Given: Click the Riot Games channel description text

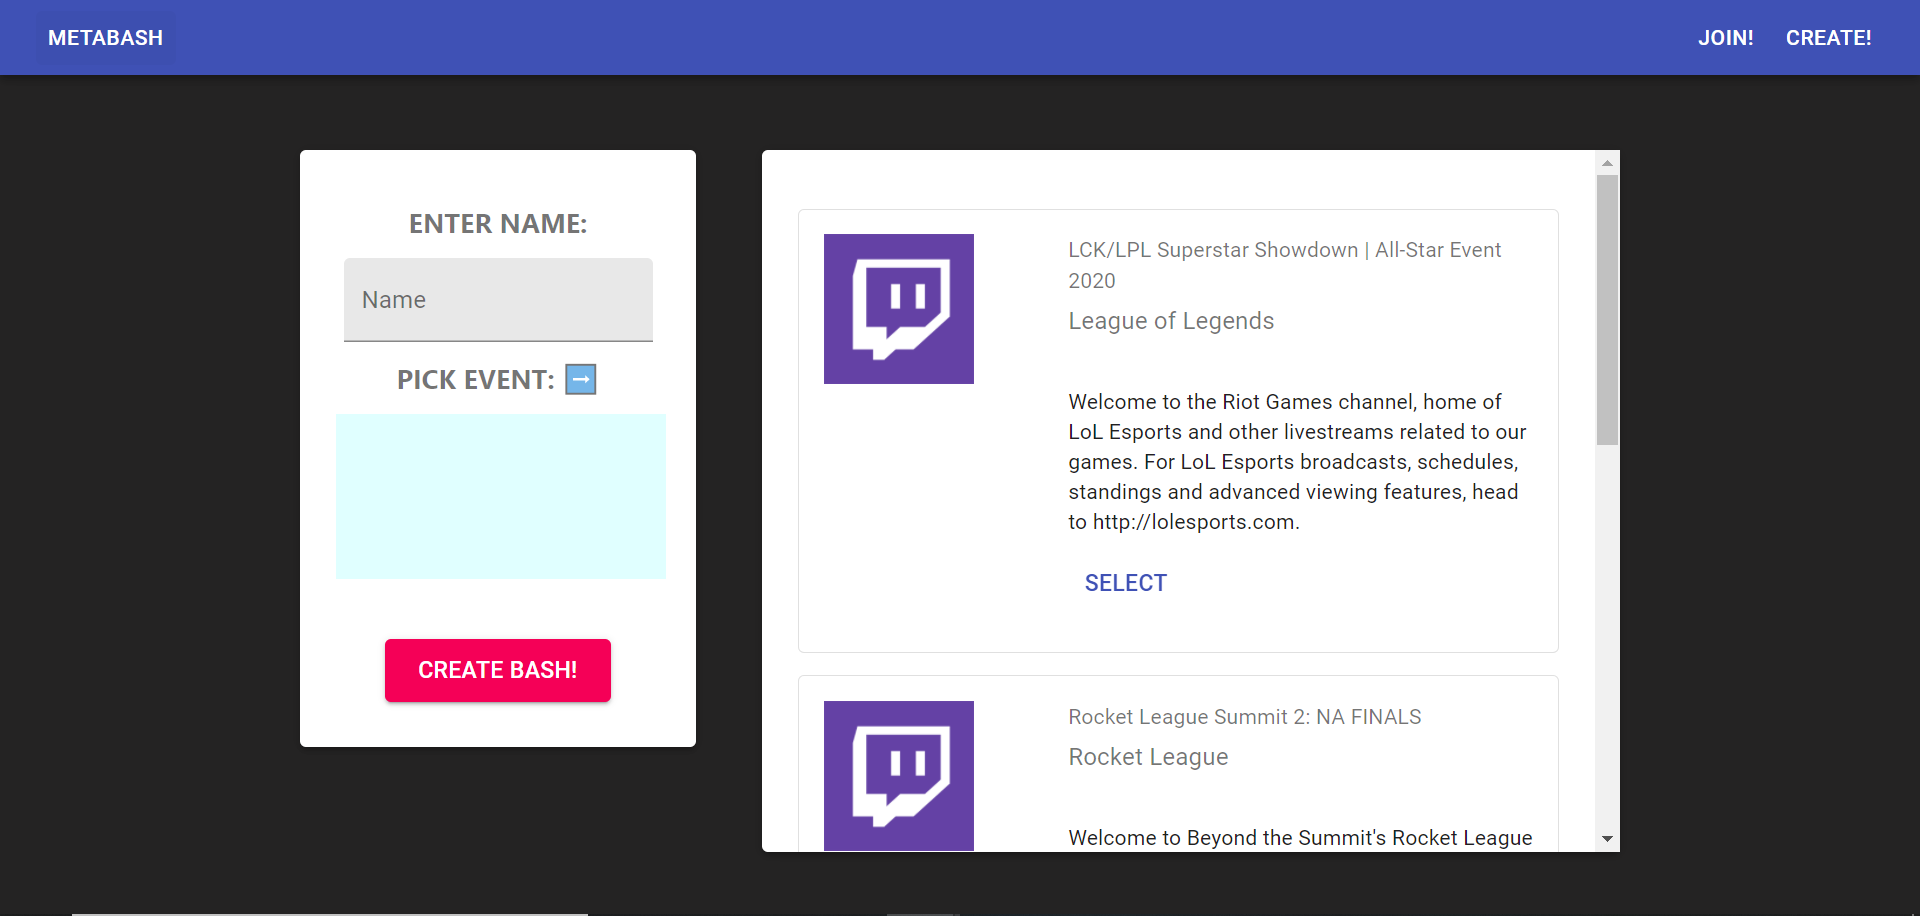Looking at the screenshot, I should 1298,462.
